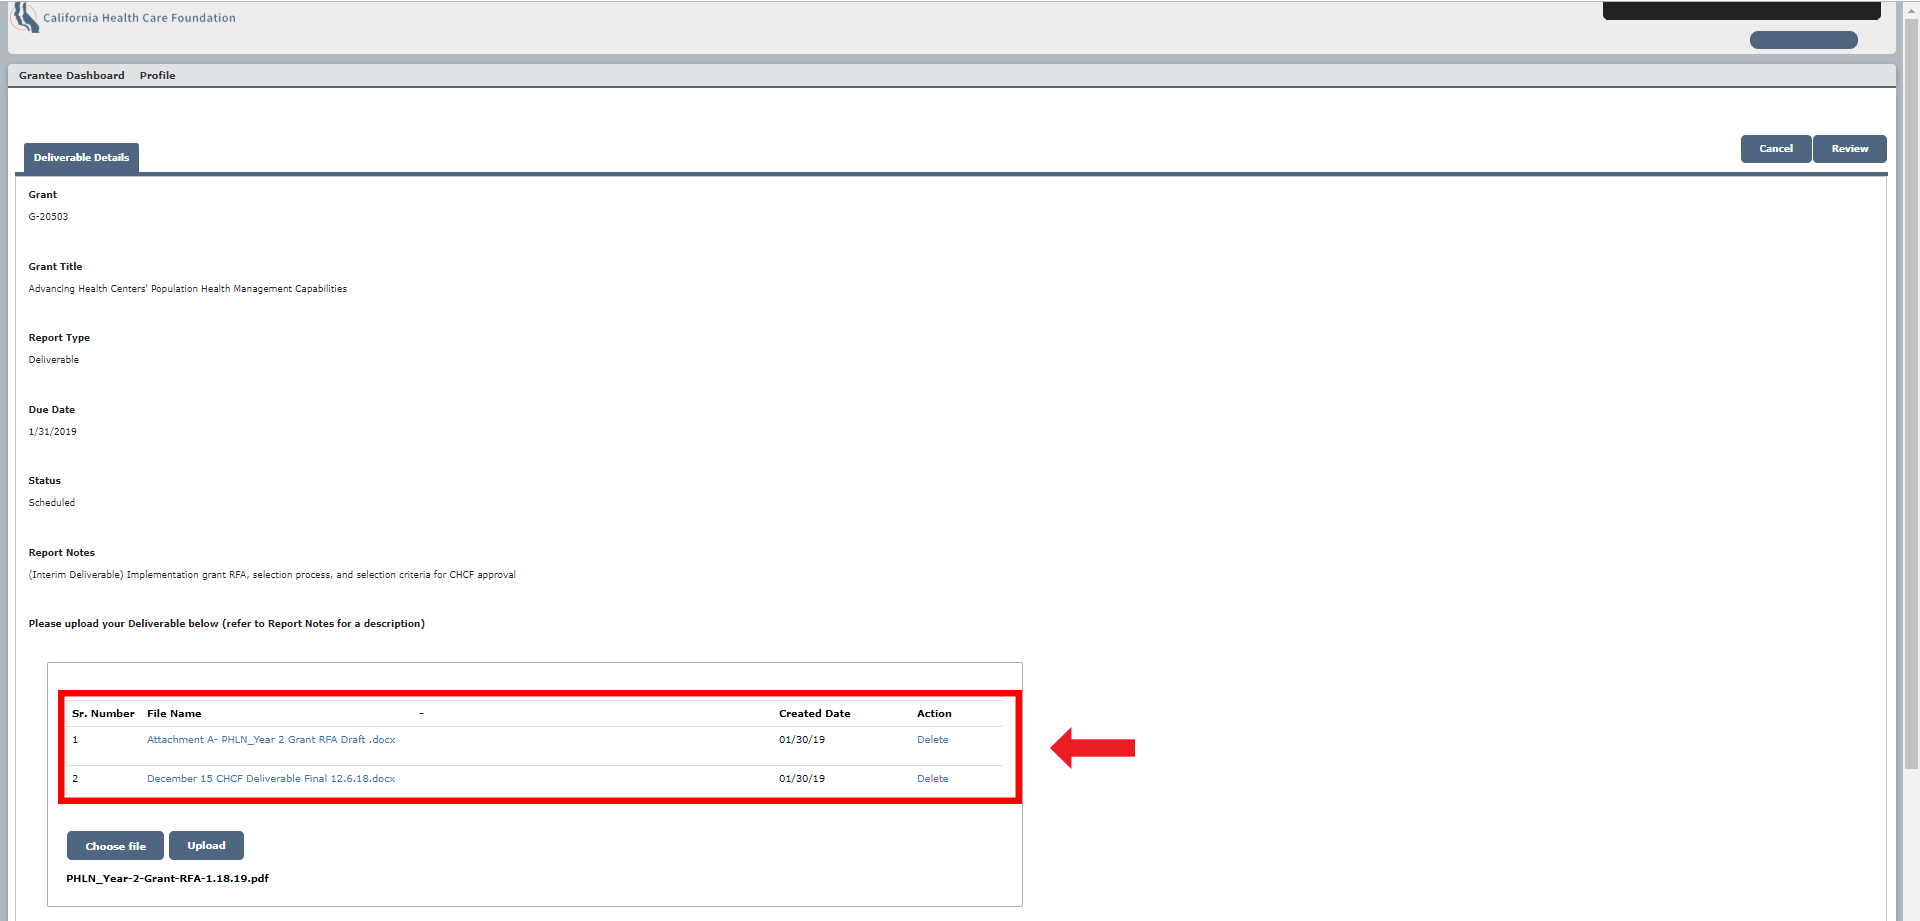This screenshot has height=921, width=1920.
Task: Click the Scheduled status value
Action: tap(52, 503)
